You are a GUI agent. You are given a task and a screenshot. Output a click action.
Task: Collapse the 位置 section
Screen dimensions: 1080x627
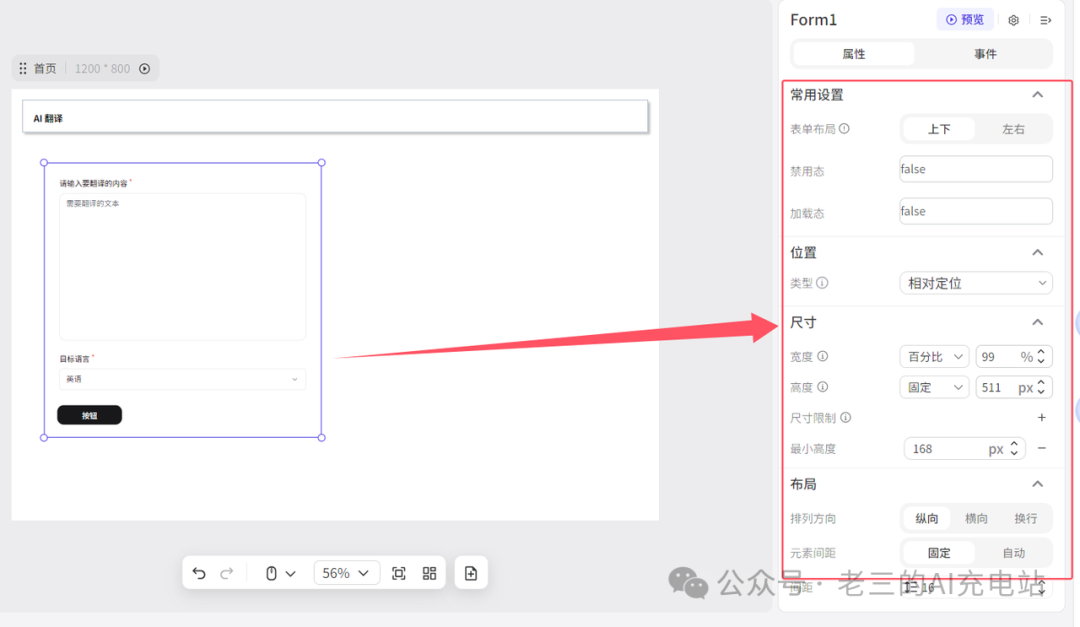pyautogui.click(x=1037, y=252)
